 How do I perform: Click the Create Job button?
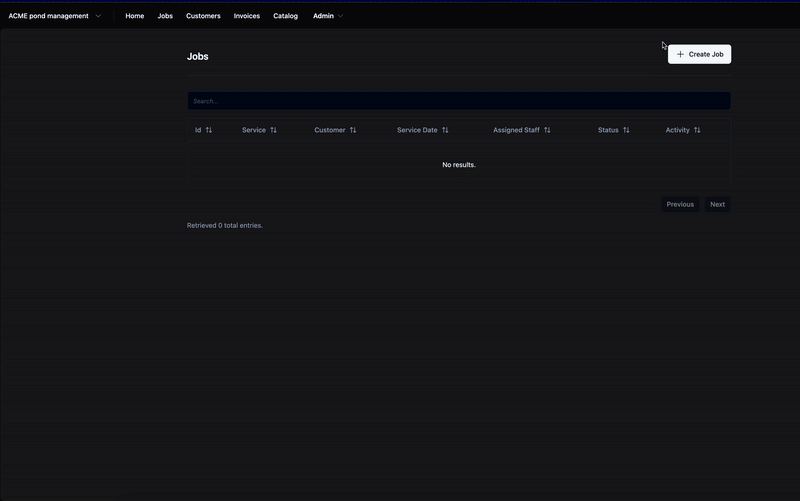(699, 54)
